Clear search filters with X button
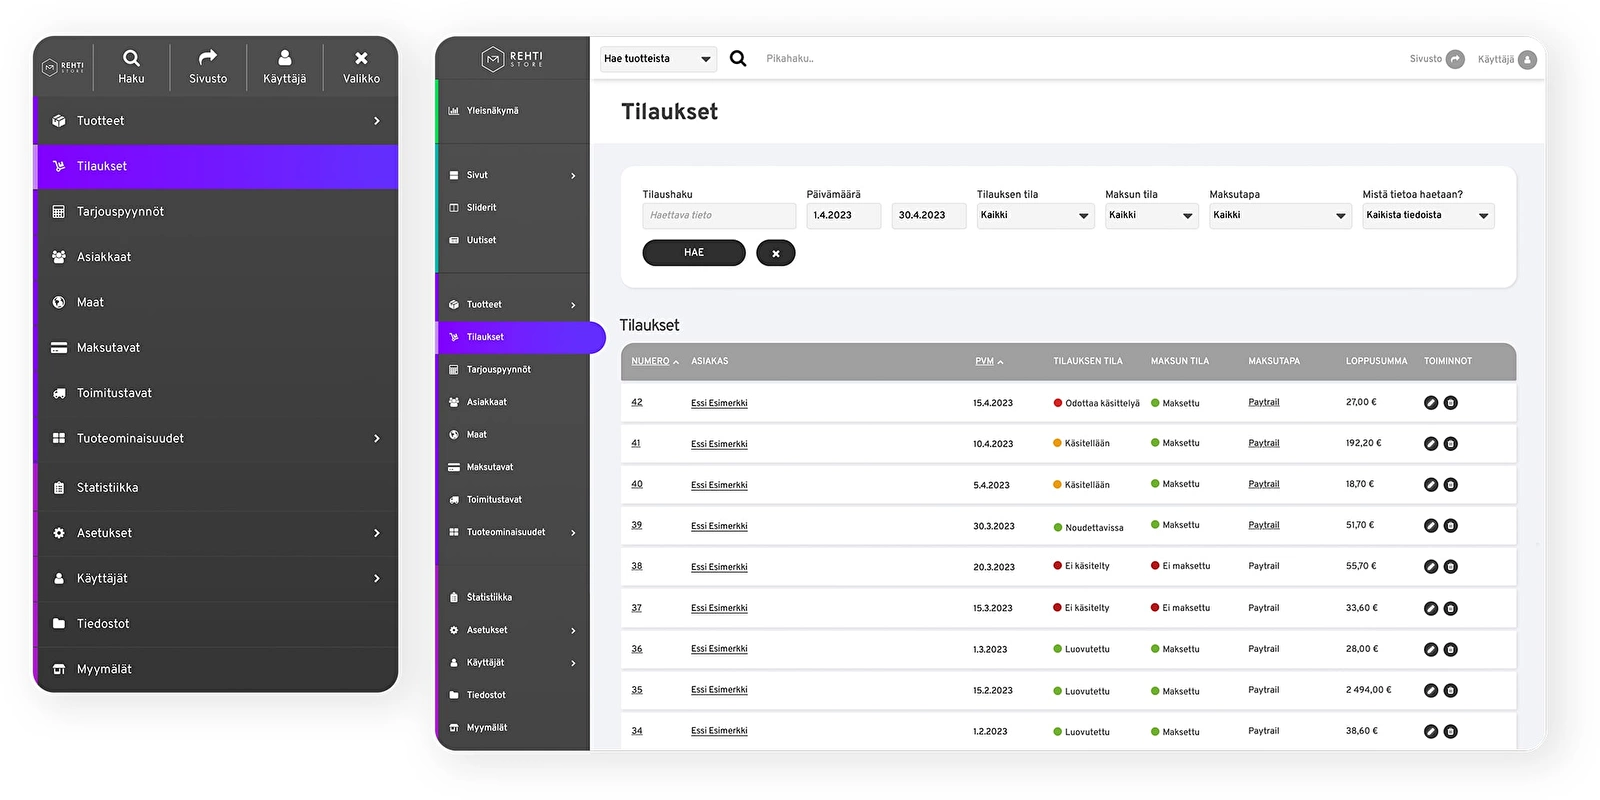Viewport: 1600px width, 800px height. coord(776,253)
